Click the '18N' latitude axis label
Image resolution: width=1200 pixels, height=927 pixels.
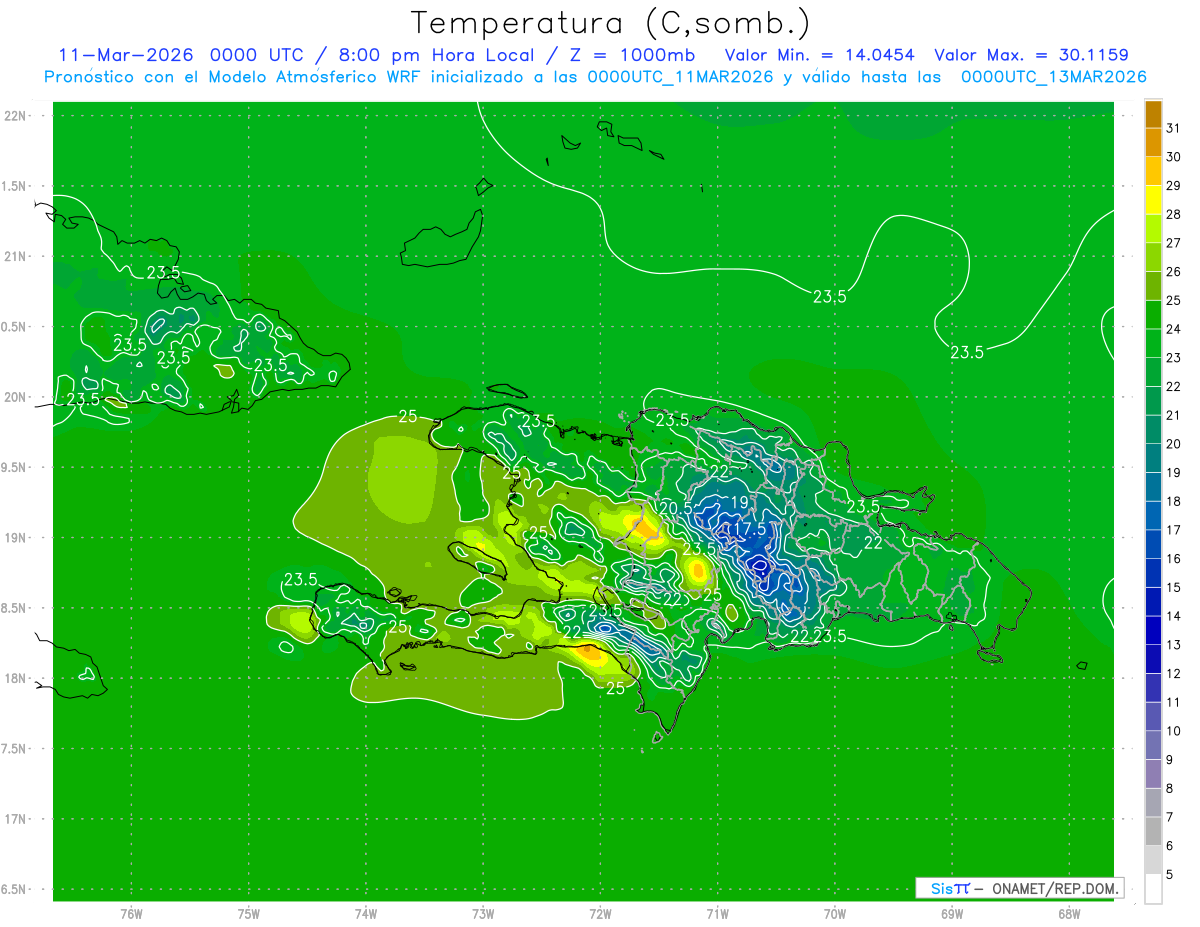coord(16,679)
